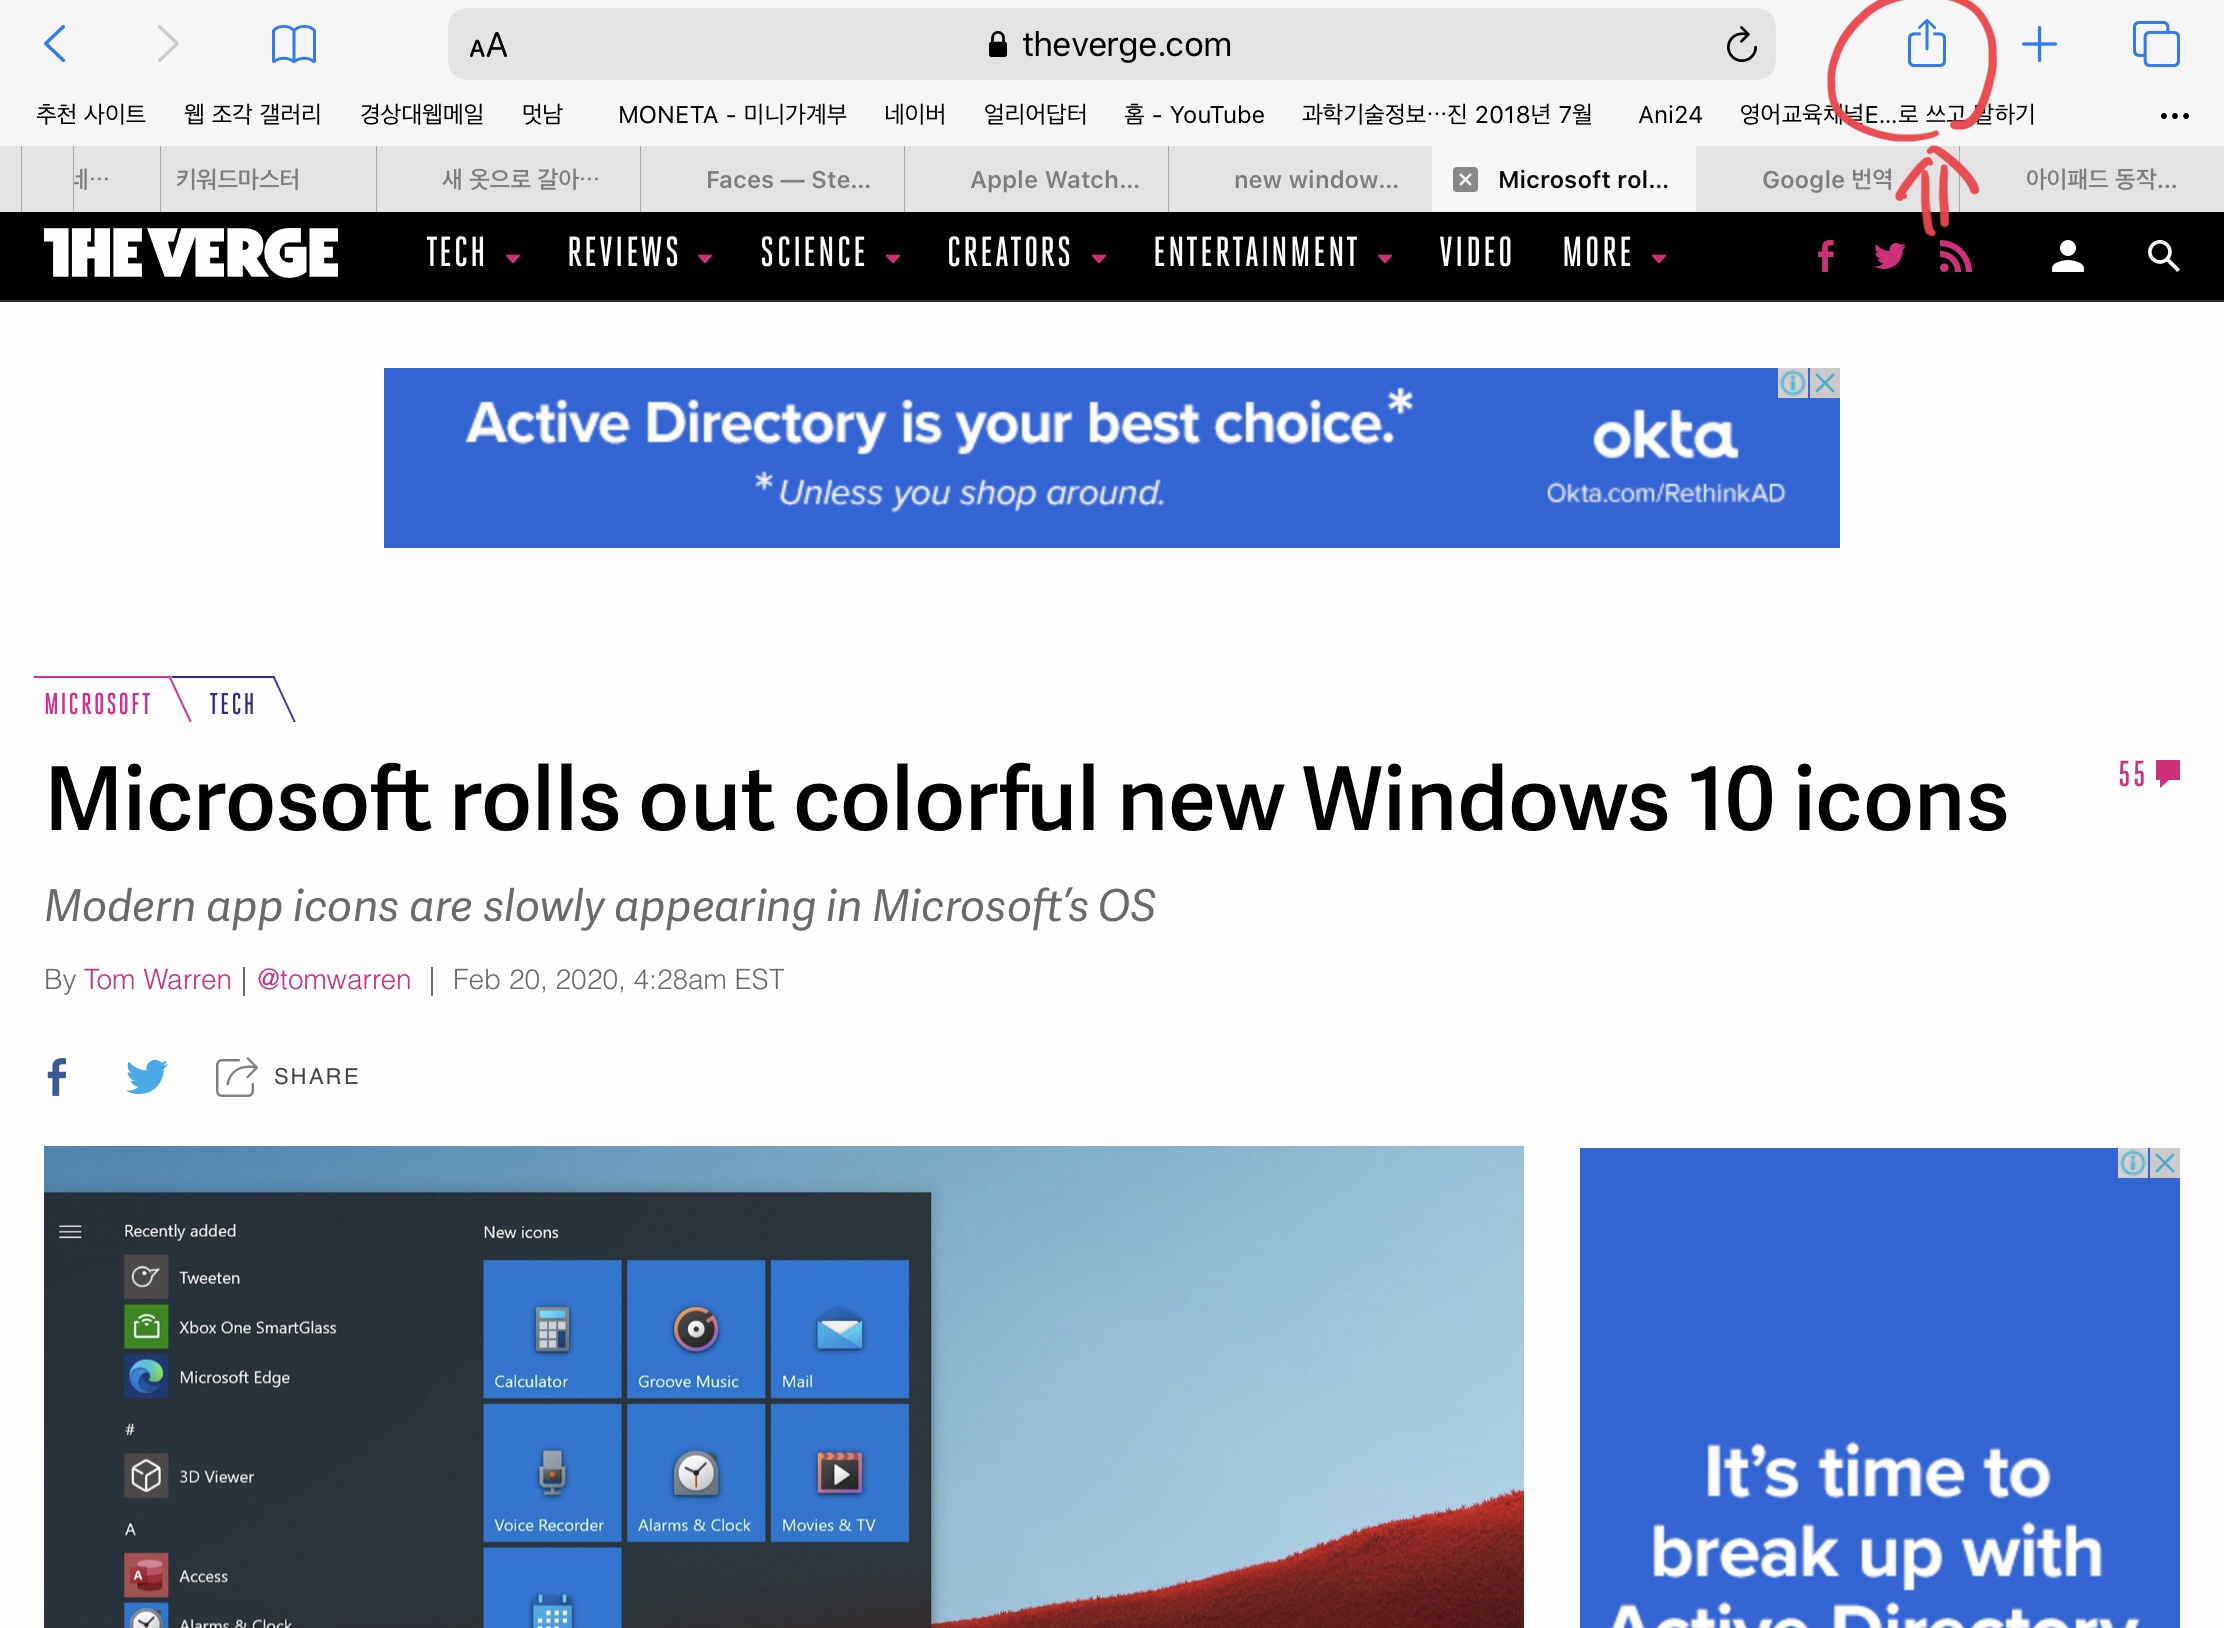Open the AA reader view options
This screenshot has width=2224, height=1628.
click(488, 46)
